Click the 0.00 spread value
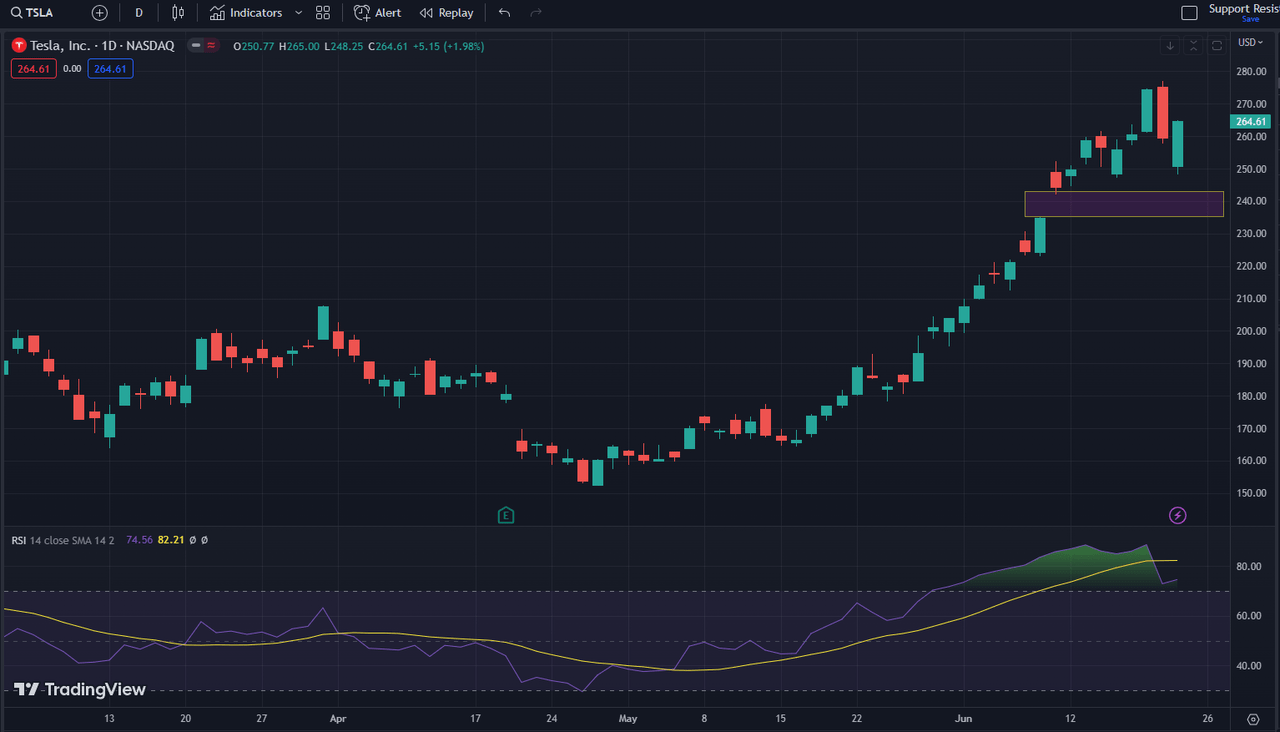The image size is (1280, 732). point(72,68)
